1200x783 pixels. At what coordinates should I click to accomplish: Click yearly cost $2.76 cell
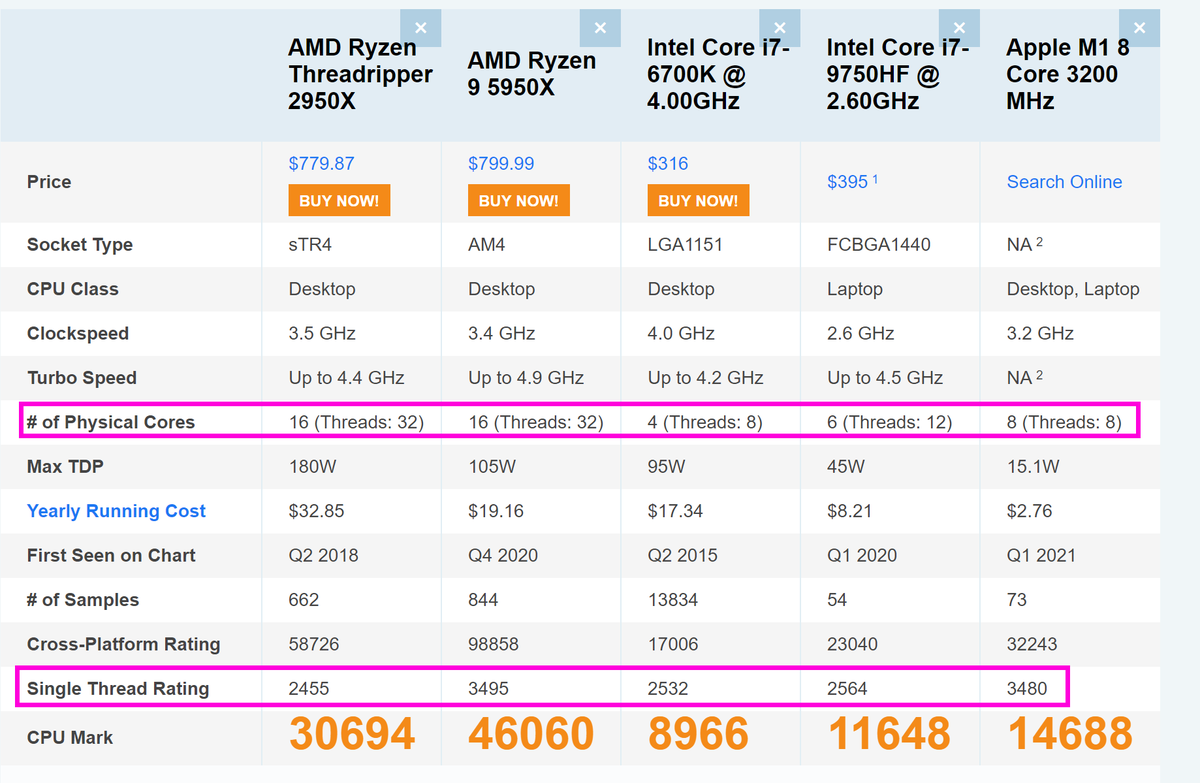pos(1030,511)
